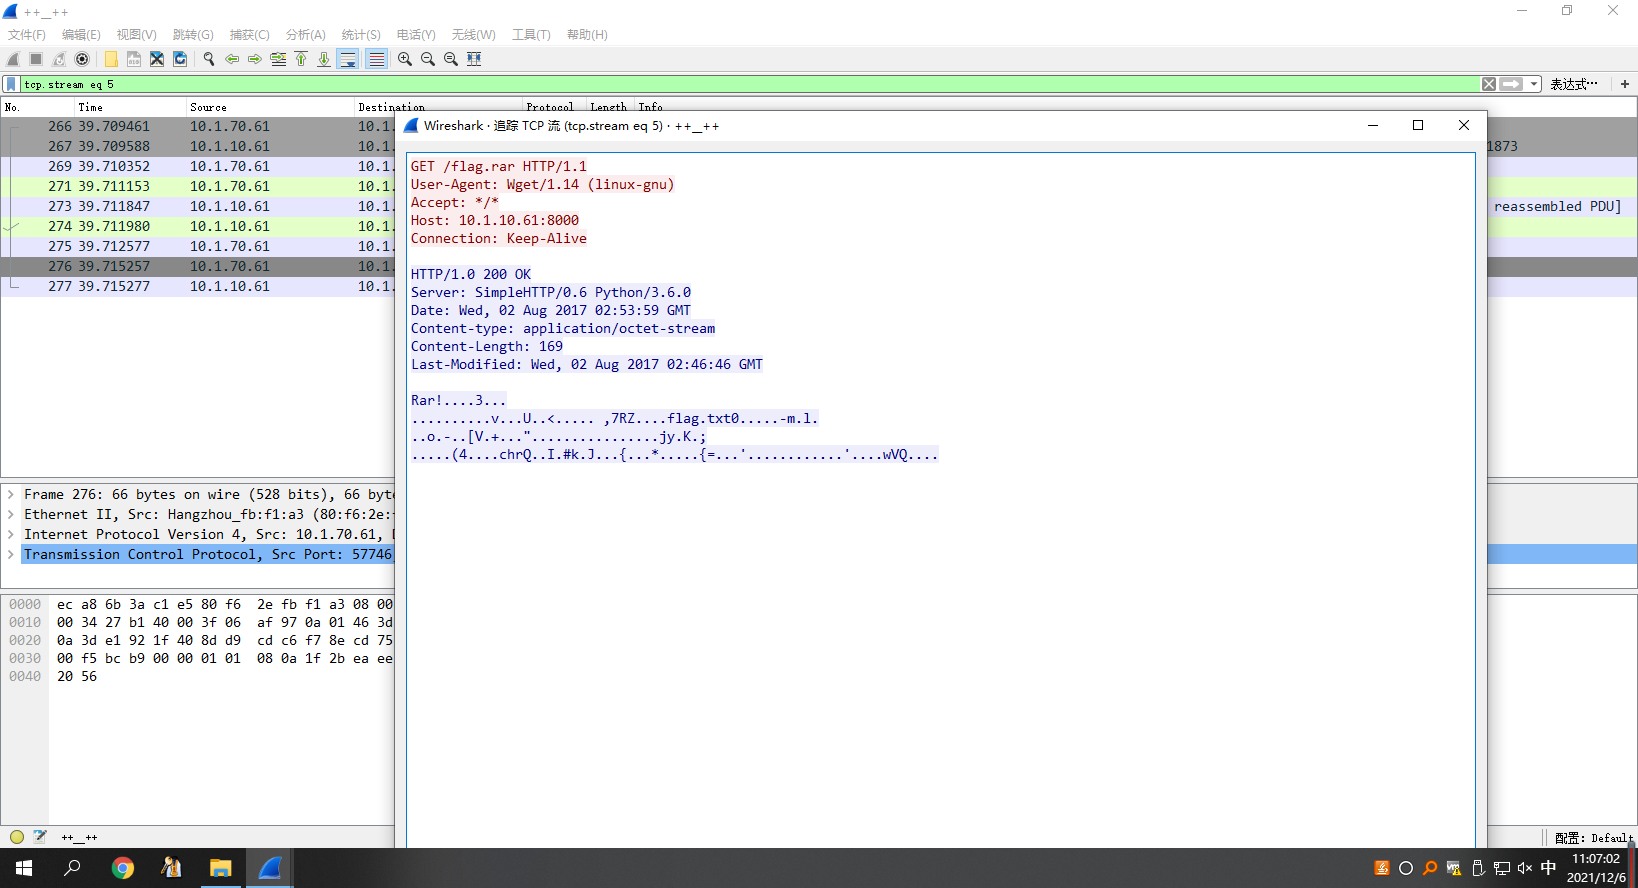Open the 文件(F) menu
1638x888 pixels.
tap(27, 34)
